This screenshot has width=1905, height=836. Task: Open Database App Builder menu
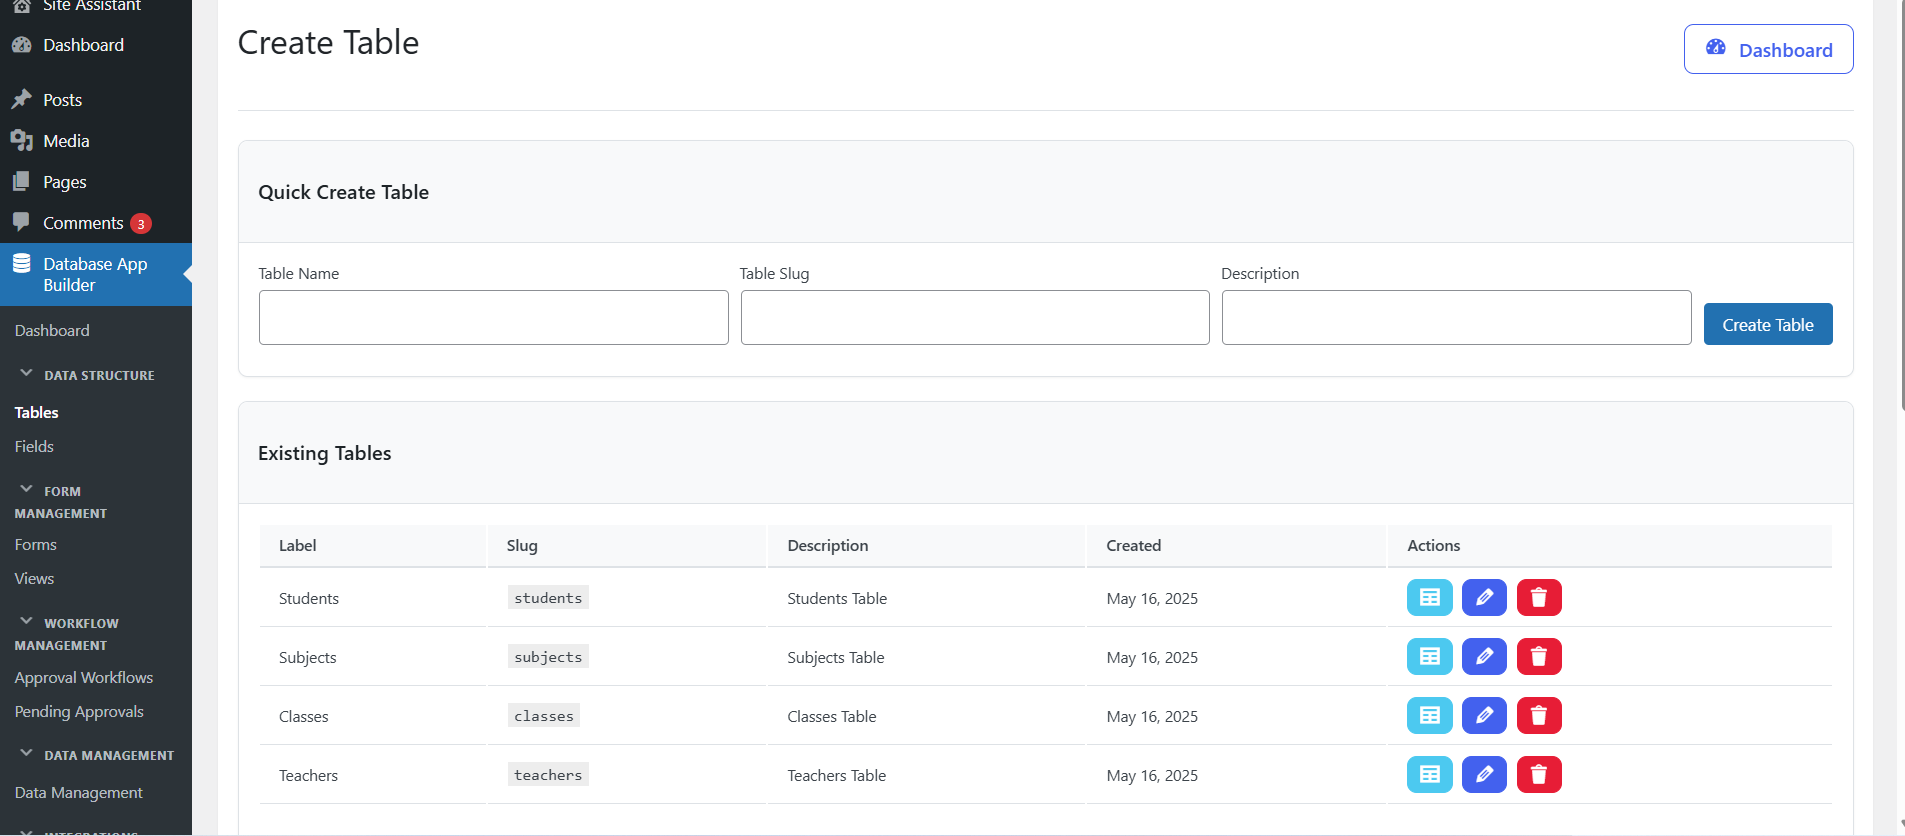tap(96, 274)
